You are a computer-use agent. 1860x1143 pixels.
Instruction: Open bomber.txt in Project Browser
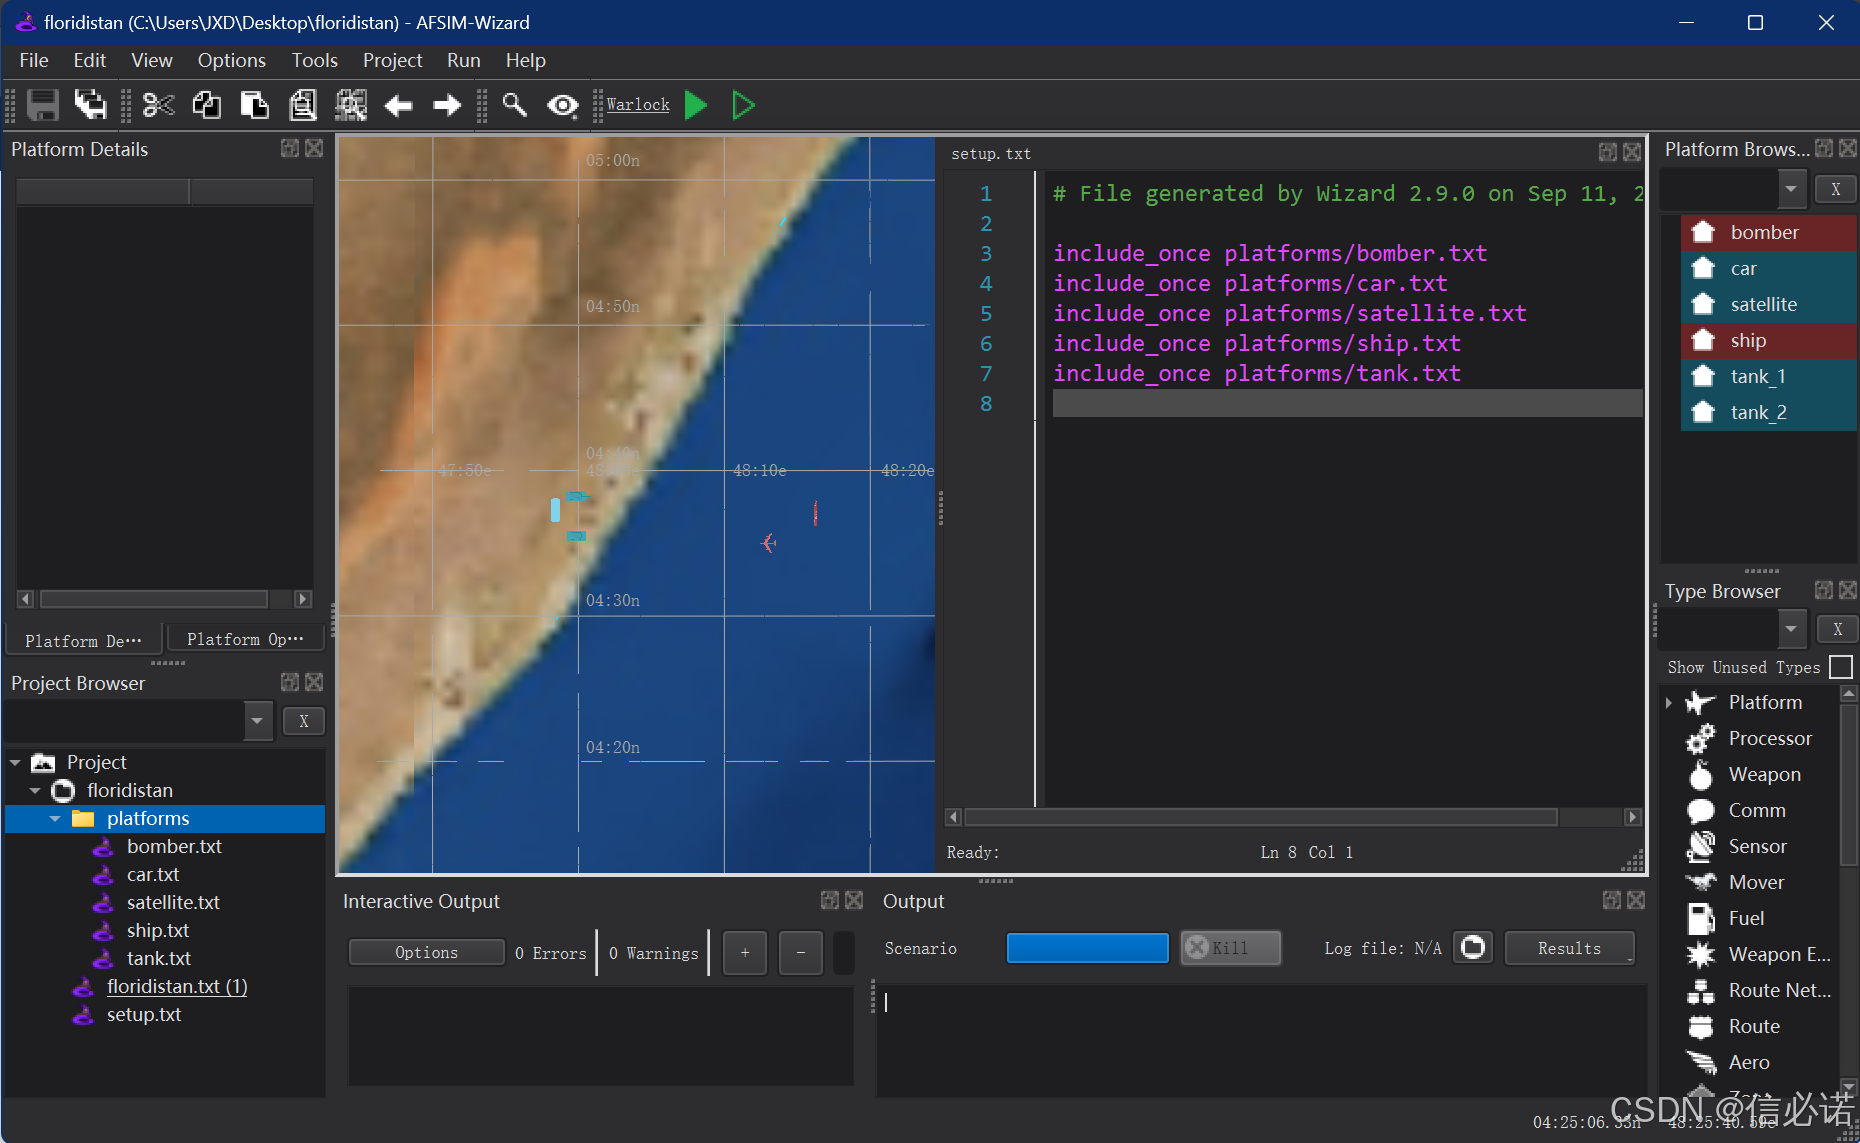tap(174, 847)
